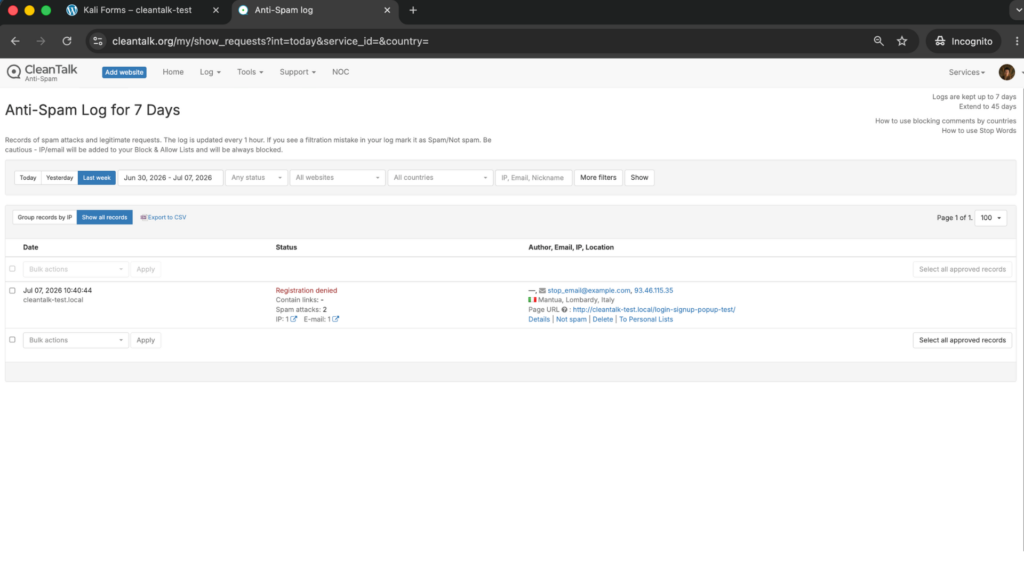Screen dimensions: 1024x576
Task: Mark the record as Not spam
Action: [x=571, y=319]
